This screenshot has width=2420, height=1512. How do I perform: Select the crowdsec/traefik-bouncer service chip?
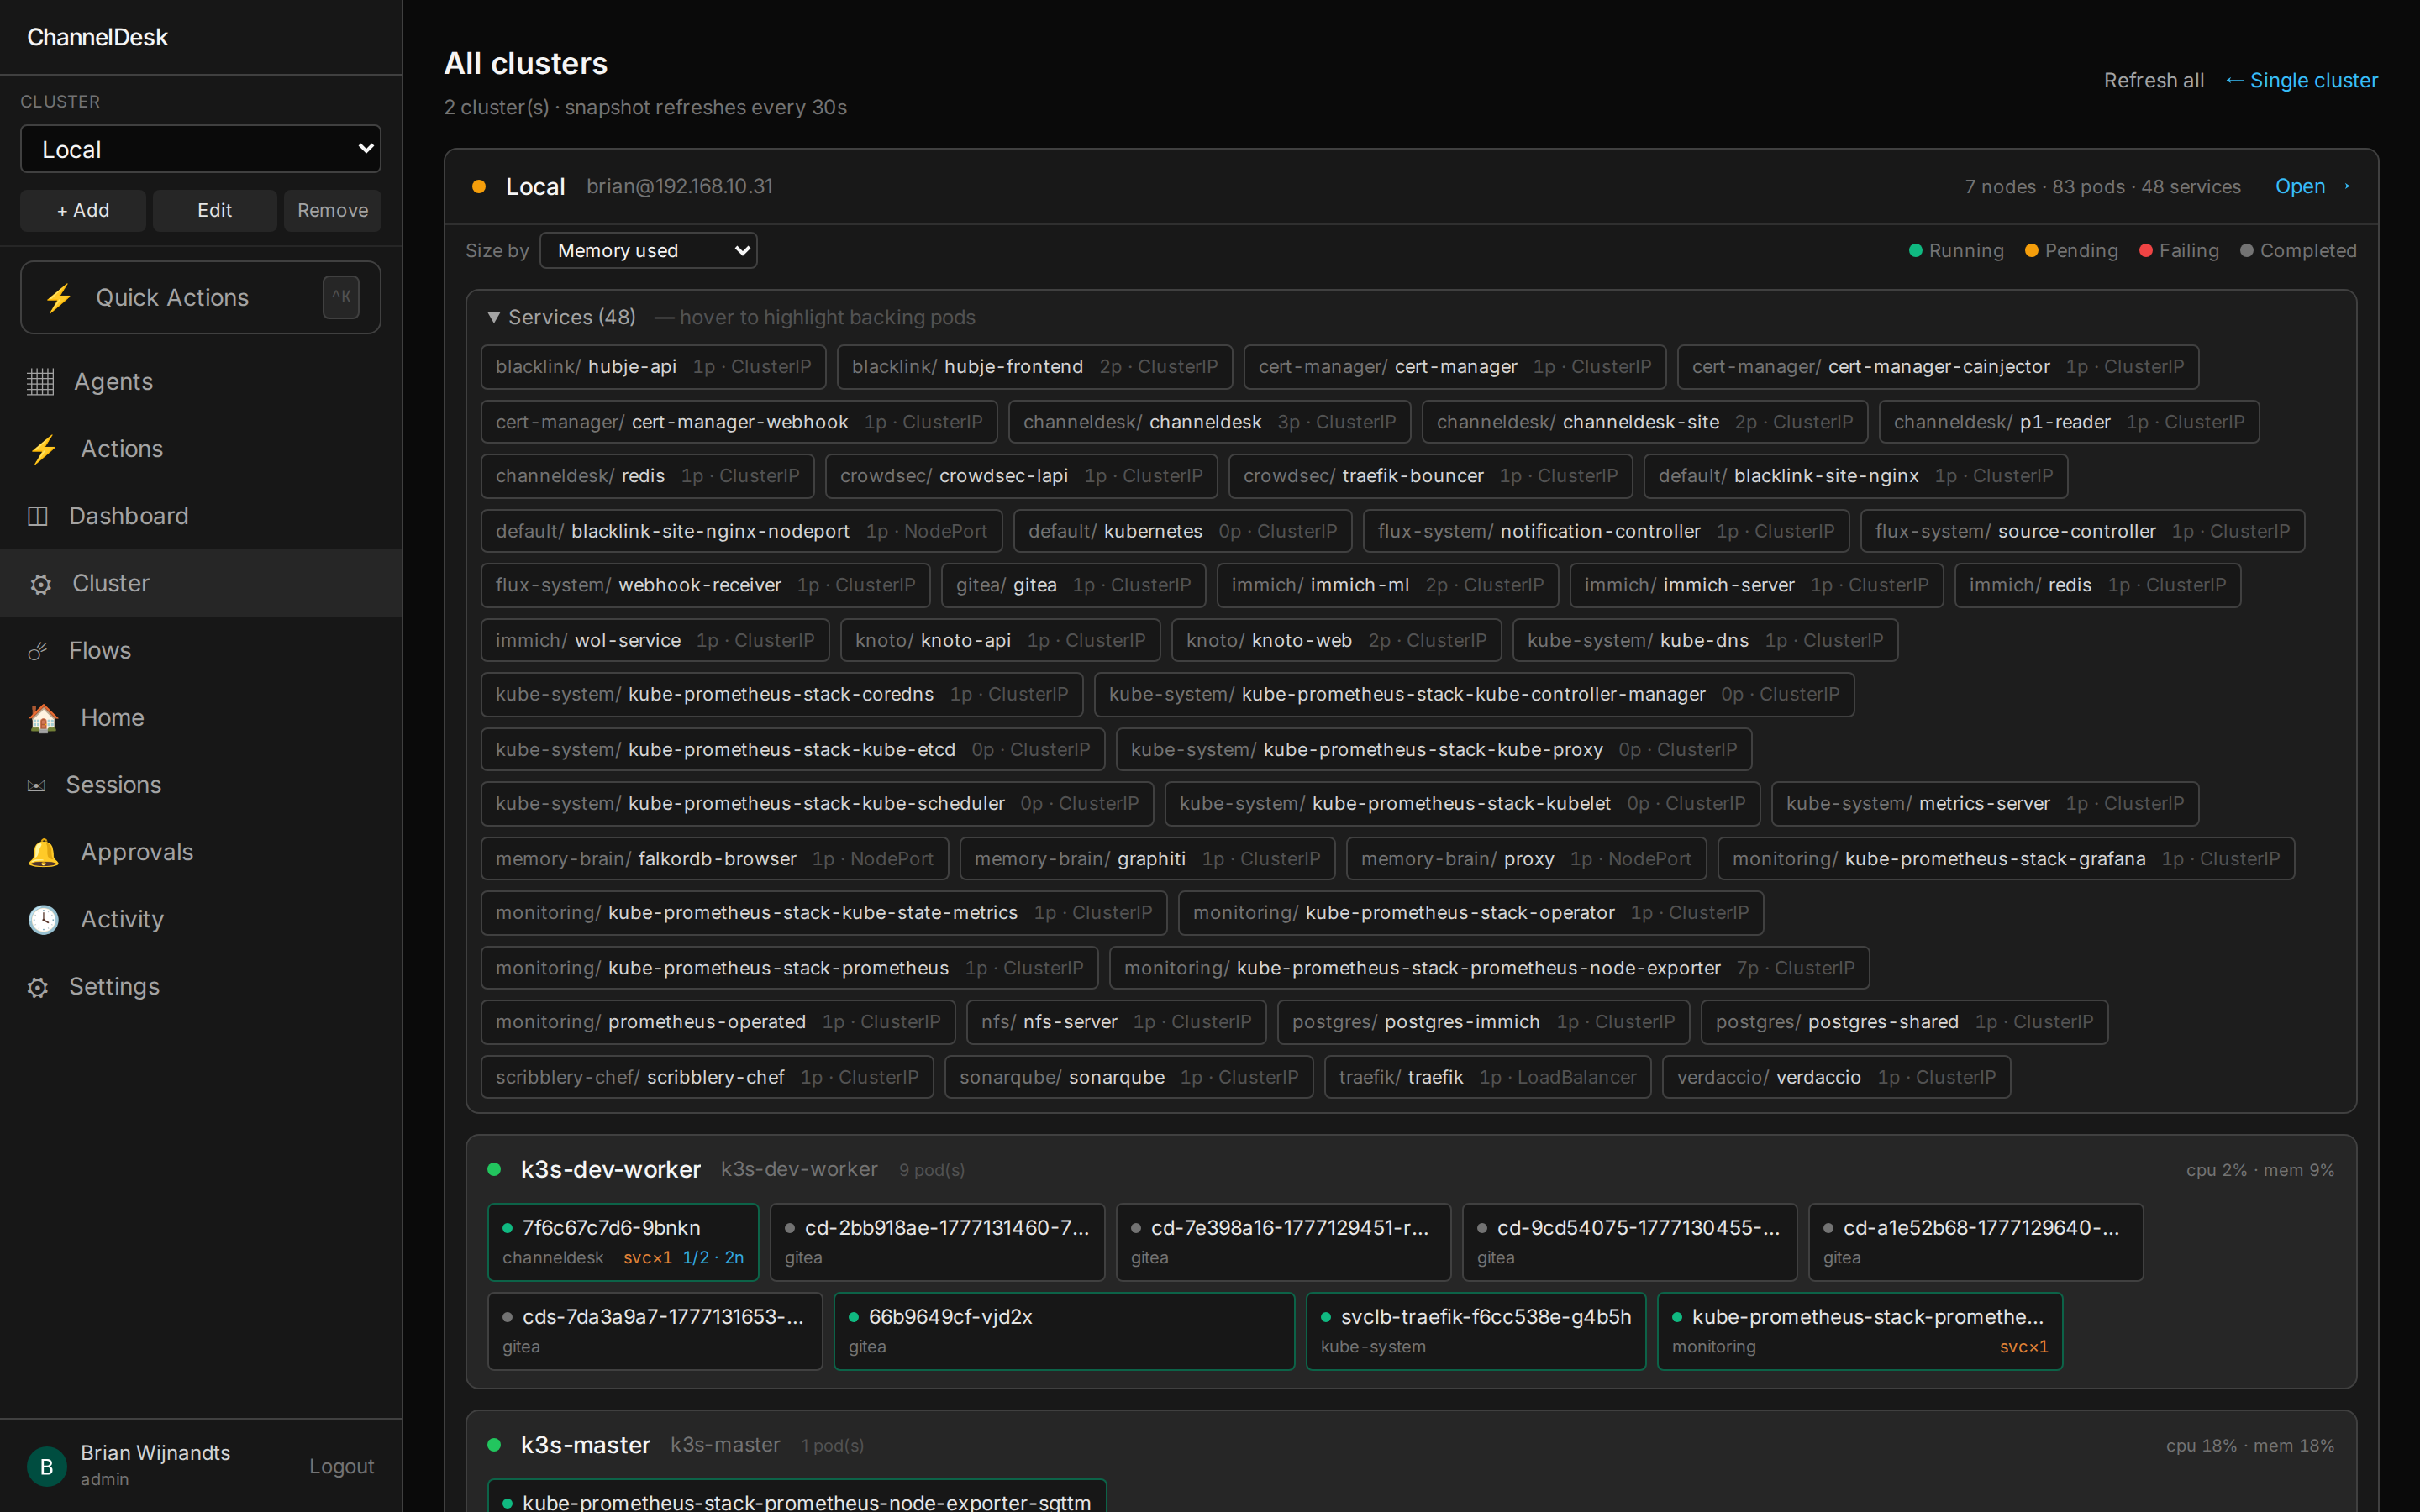point(1430,476)
